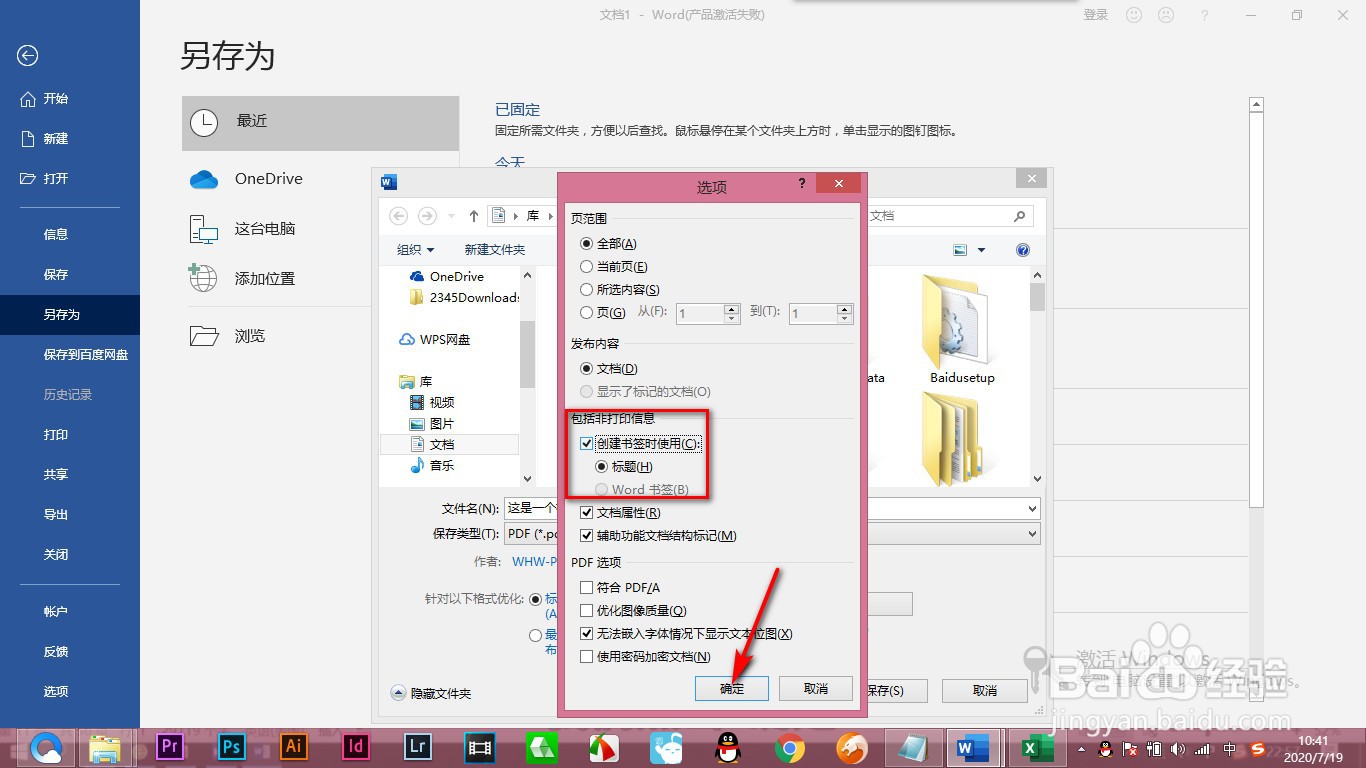Screen dimensions: 1366x768
Task: Click the forward navigation arrow in Save As dialog
Action: pos(427,216)
